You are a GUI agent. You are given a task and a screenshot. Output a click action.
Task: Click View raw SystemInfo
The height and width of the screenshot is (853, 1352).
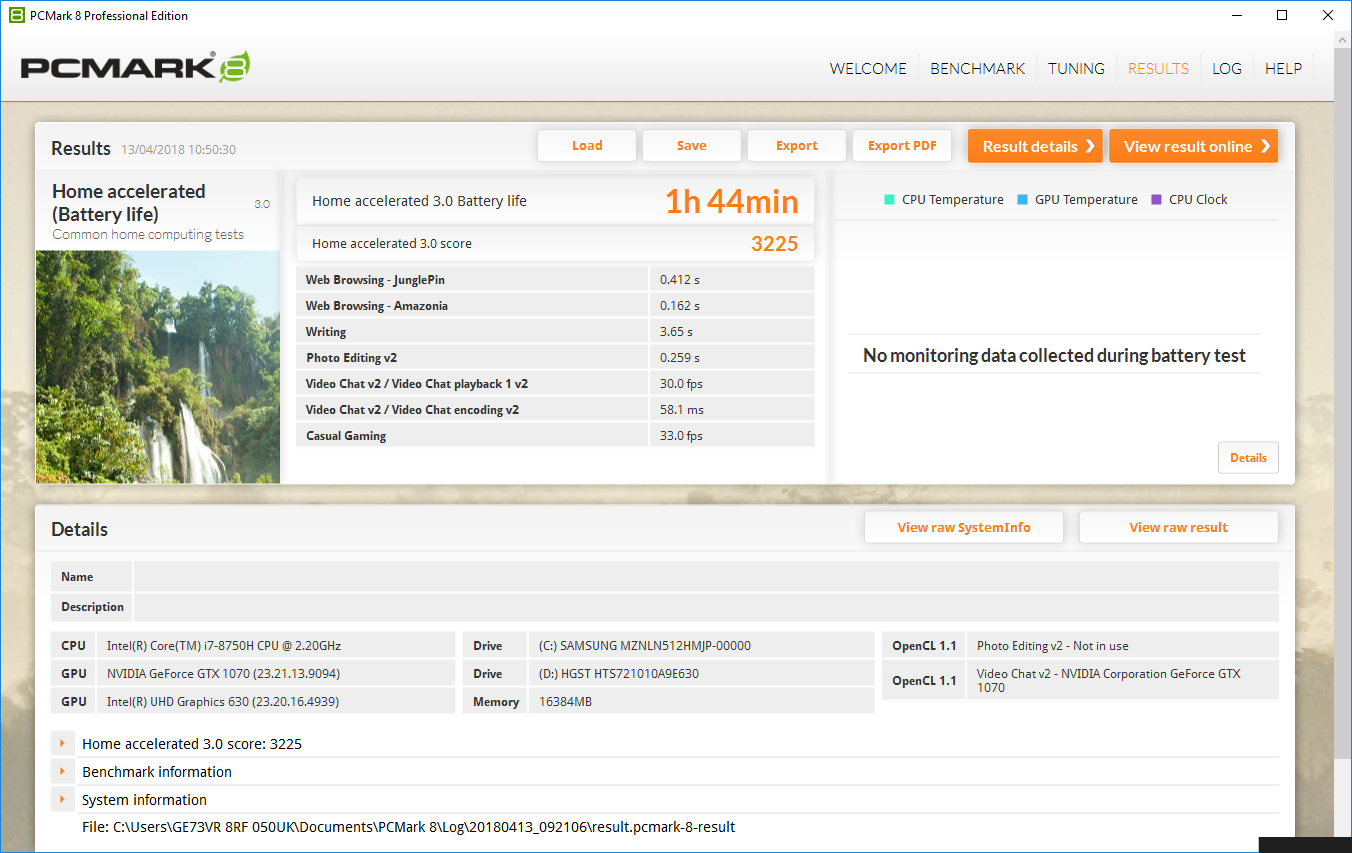click(964, 528)
